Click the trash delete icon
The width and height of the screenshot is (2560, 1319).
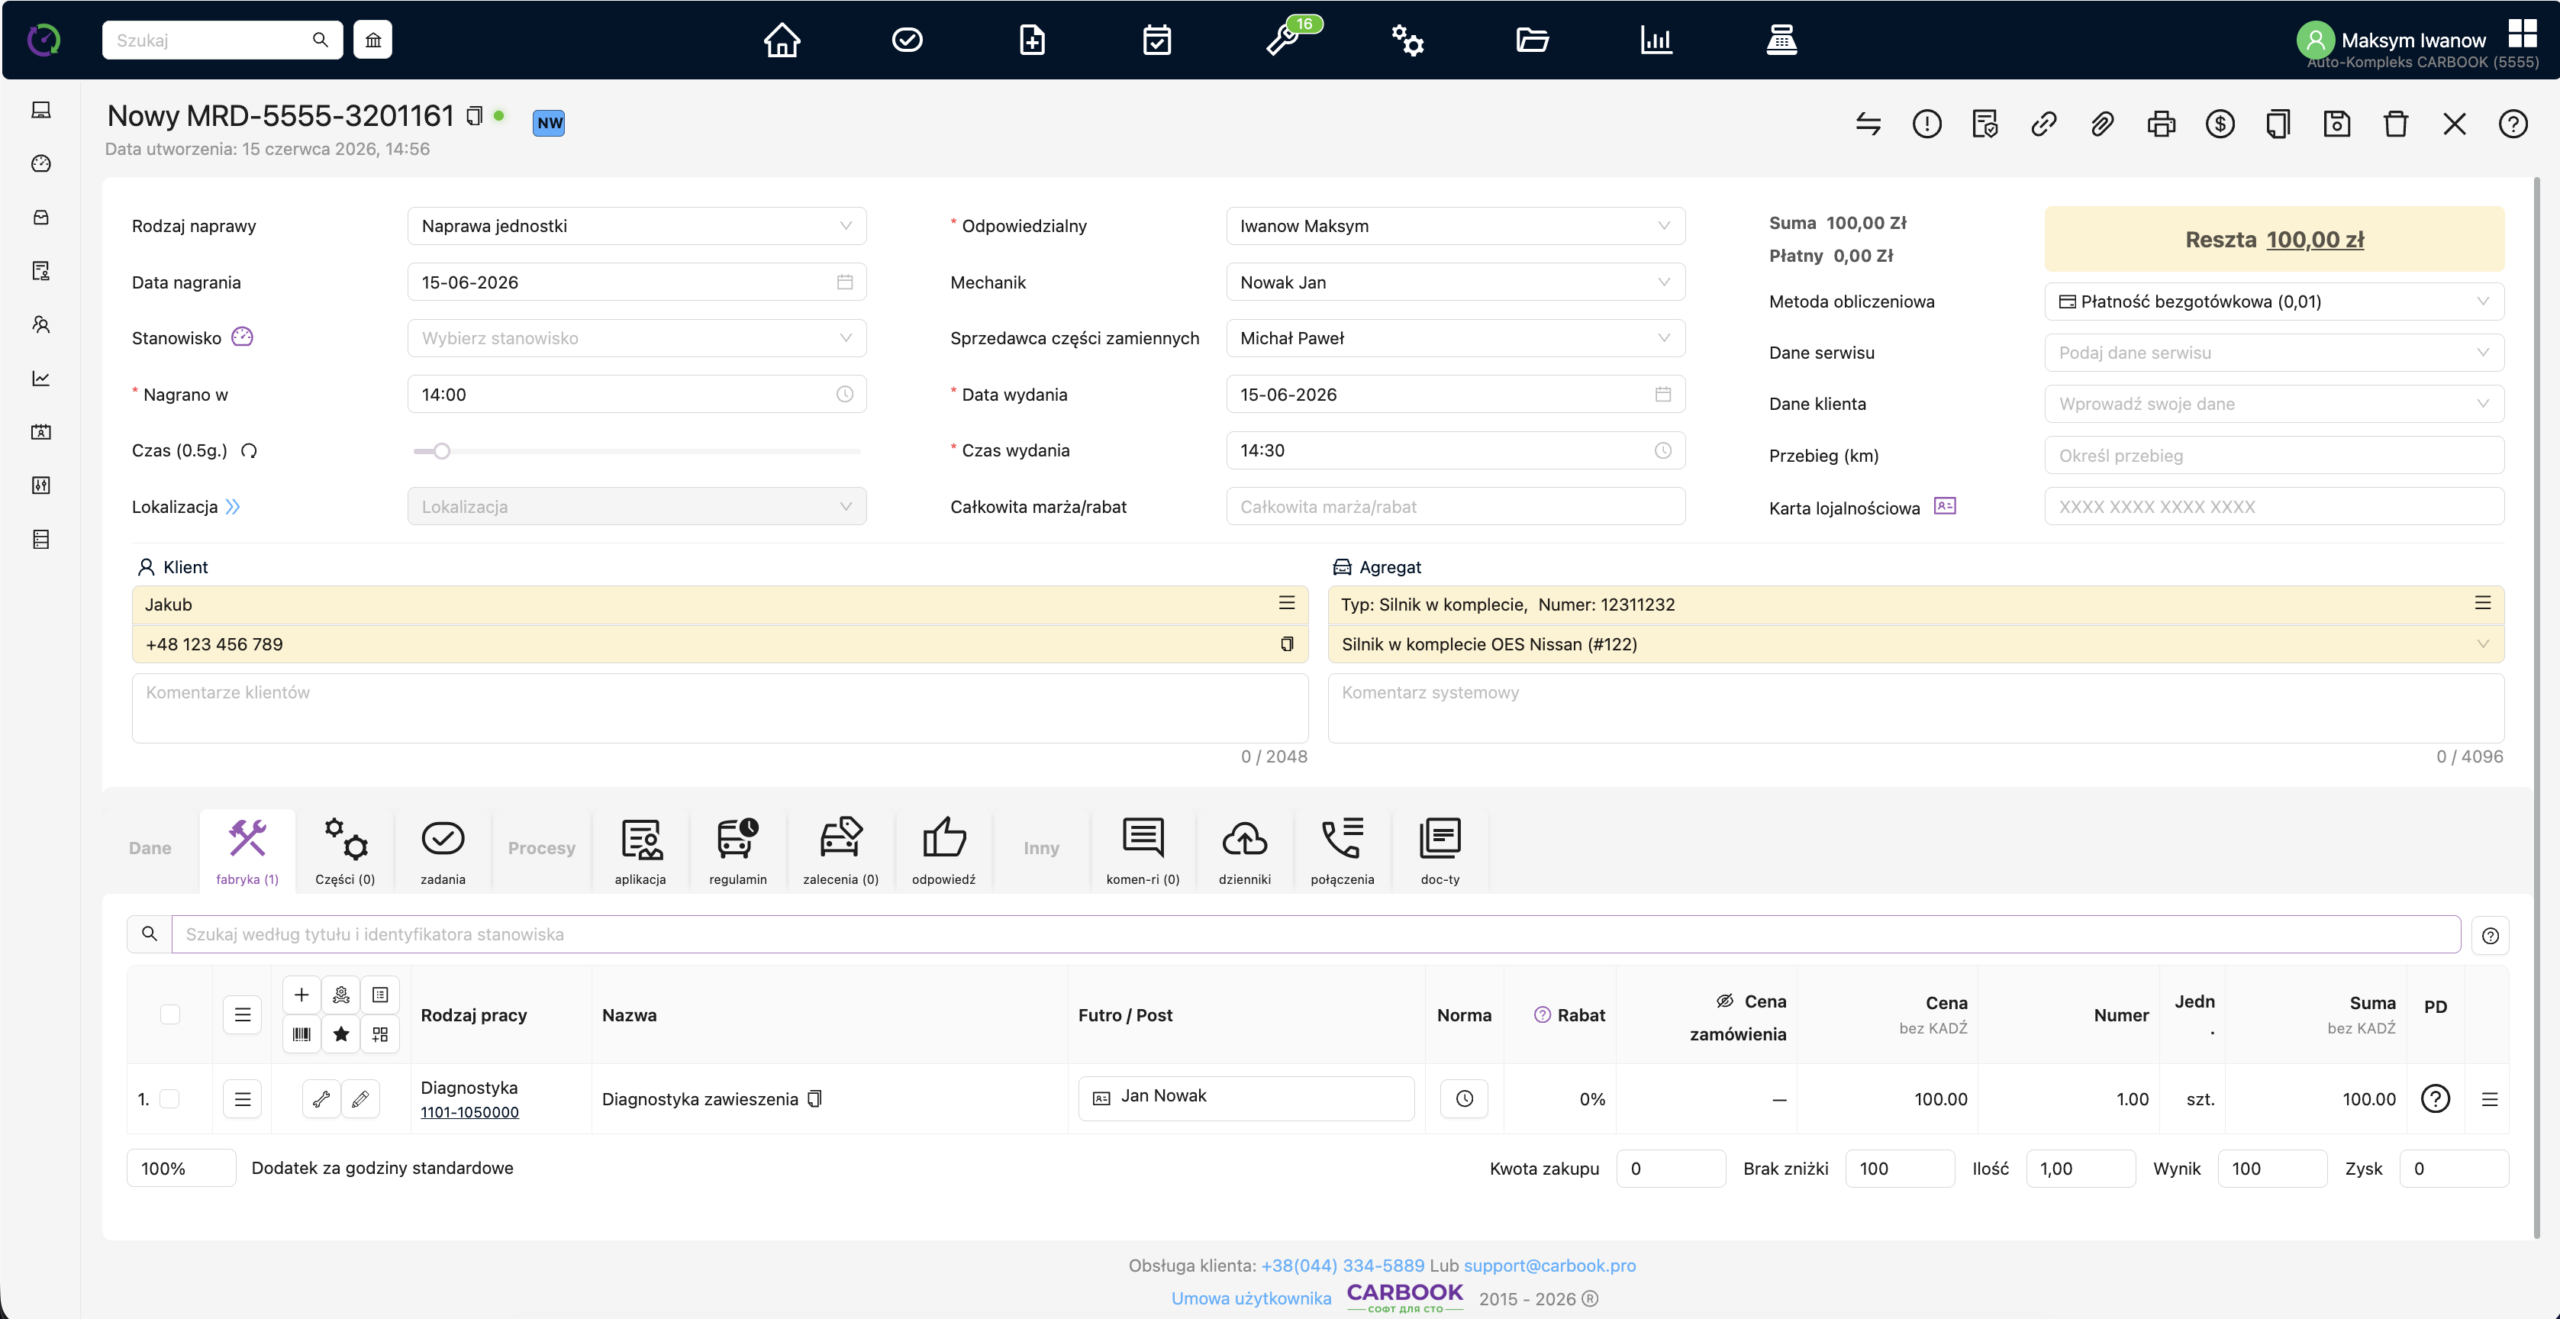click(2396, 124)
